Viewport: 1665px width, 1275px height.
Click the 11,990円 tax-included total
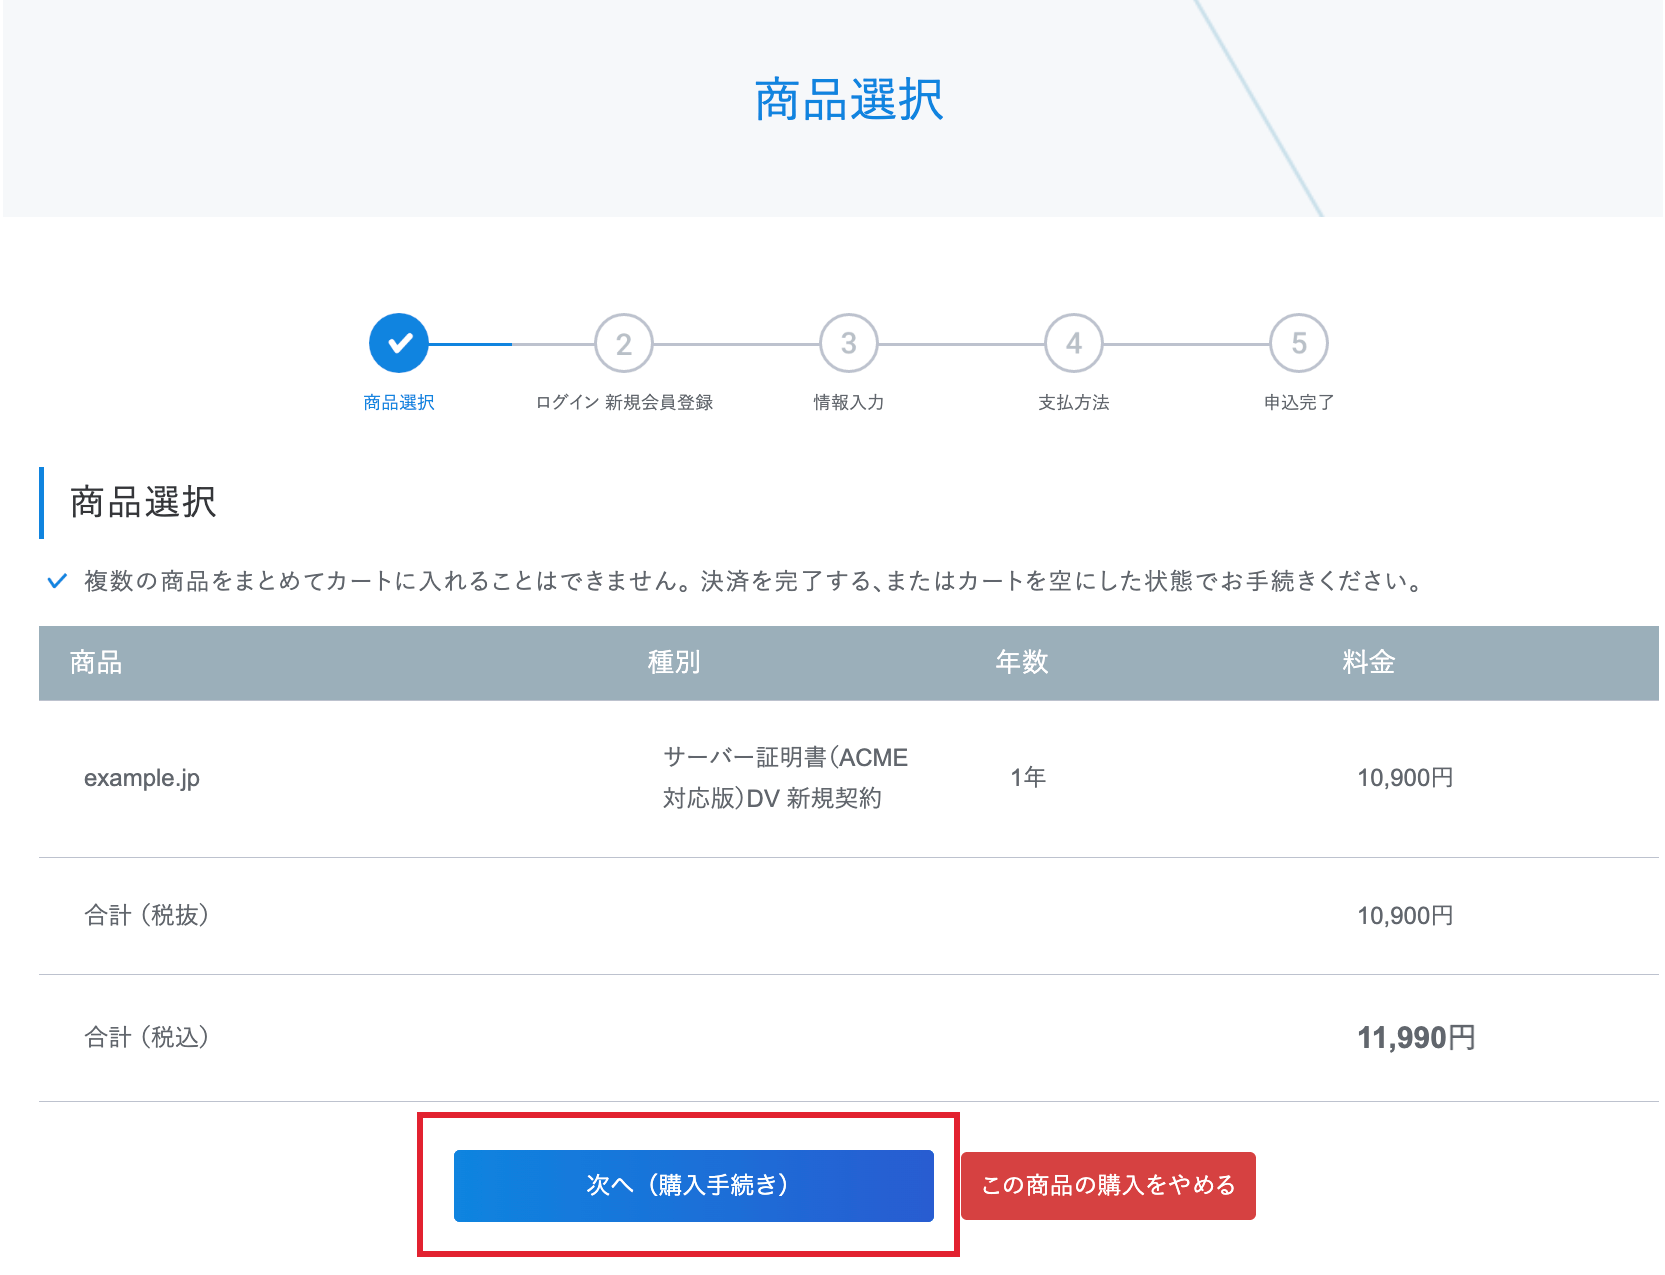click(1416, 1038)
